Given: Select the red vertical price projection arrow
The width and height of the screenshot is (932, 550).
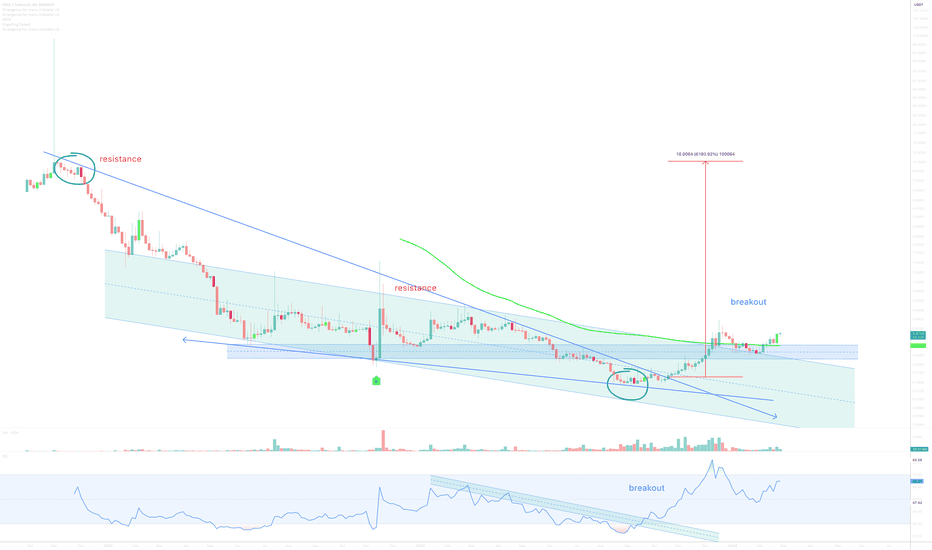Looking at the screenshot, I should click(x=706, y=268).
